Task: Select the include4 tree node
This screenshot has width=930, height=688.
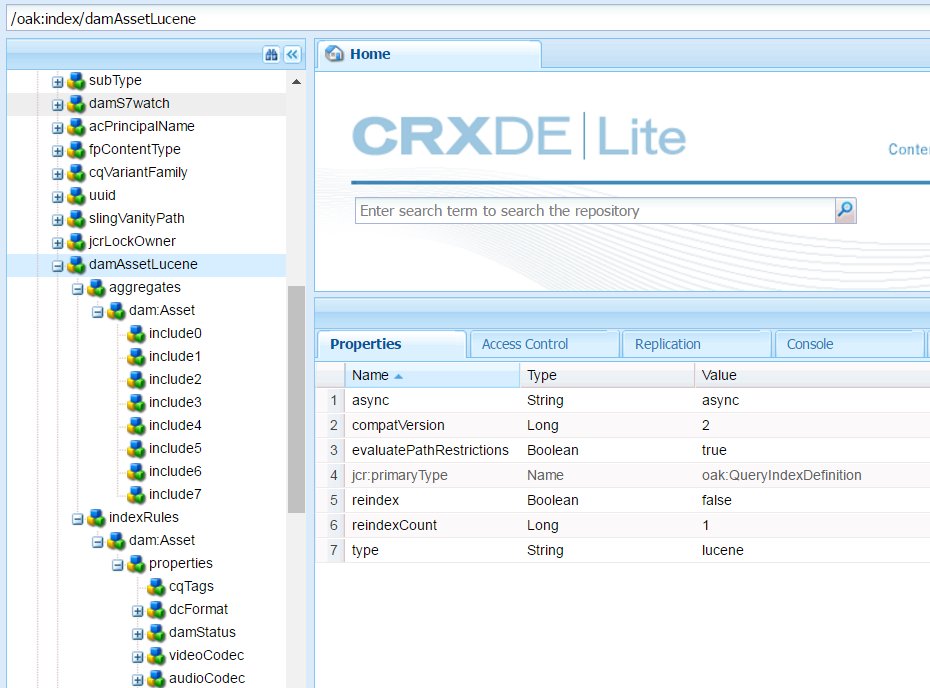Action: [x=175, y=426]
